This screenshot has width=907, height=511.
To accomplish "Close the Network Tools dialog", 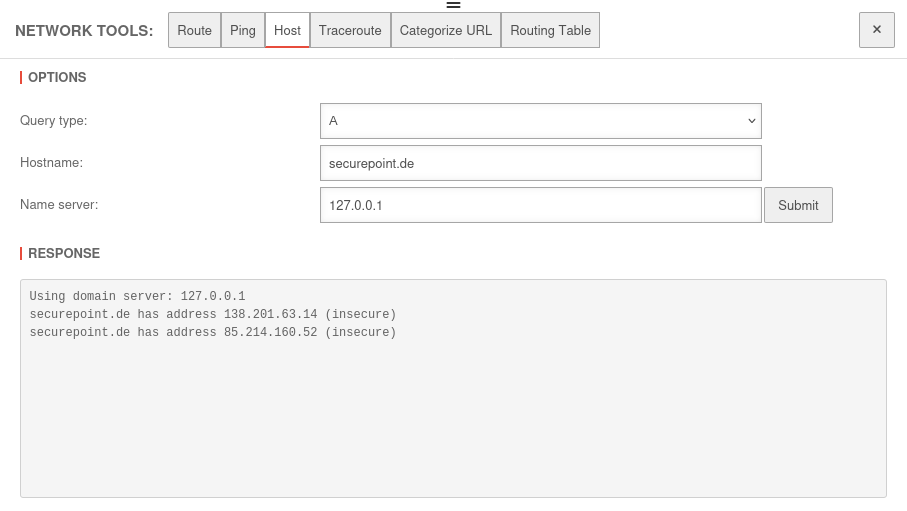I will pos(876,30).
